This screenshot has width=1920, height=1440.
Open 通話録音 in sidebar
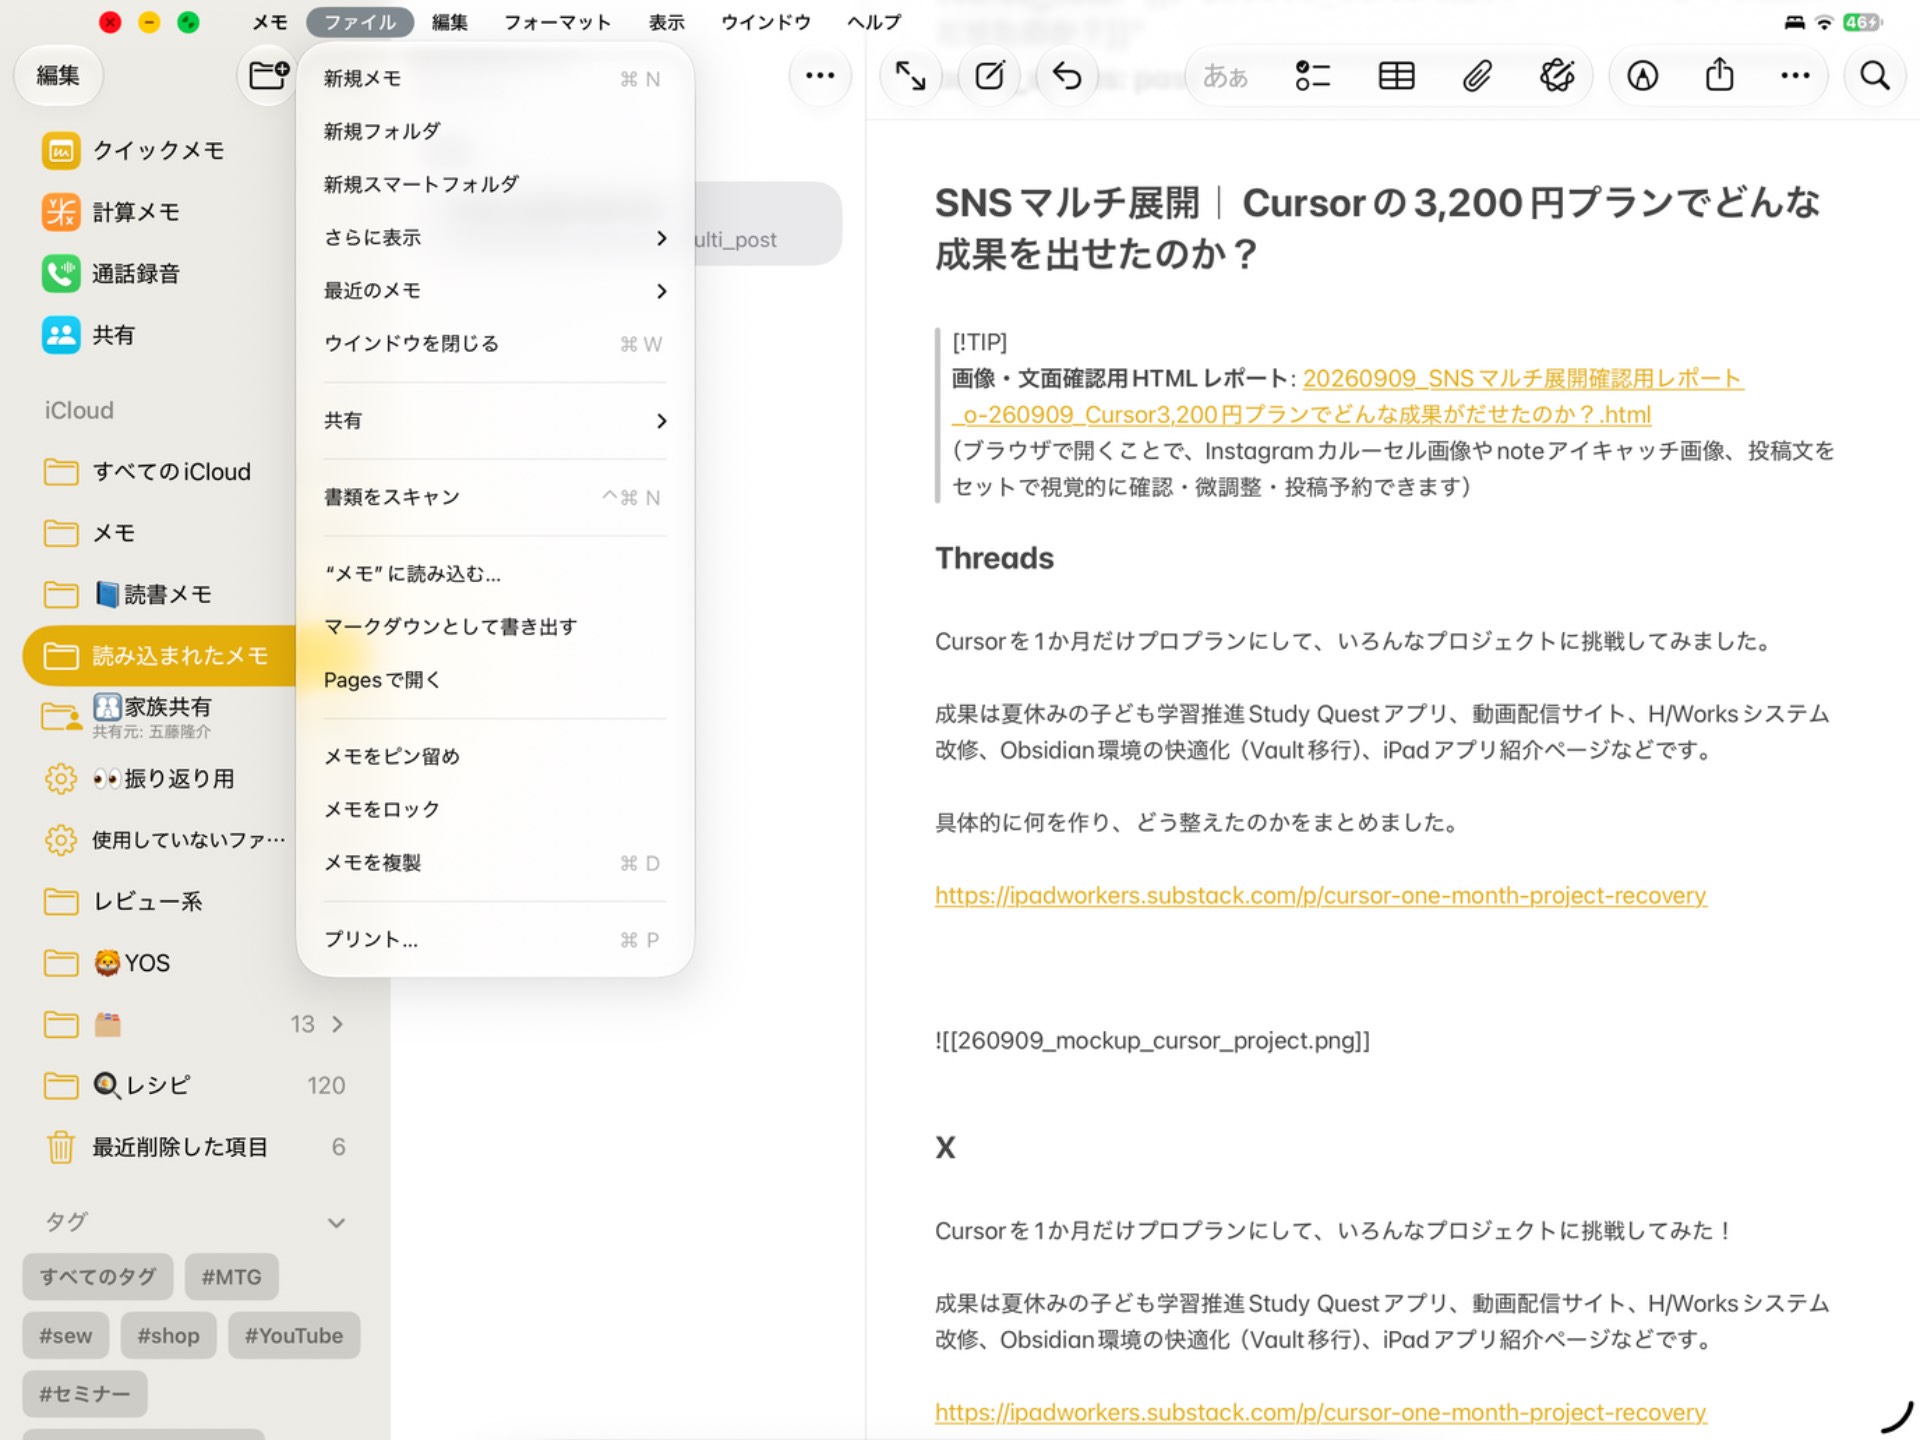pyautogui.click(x=136, y=273)
